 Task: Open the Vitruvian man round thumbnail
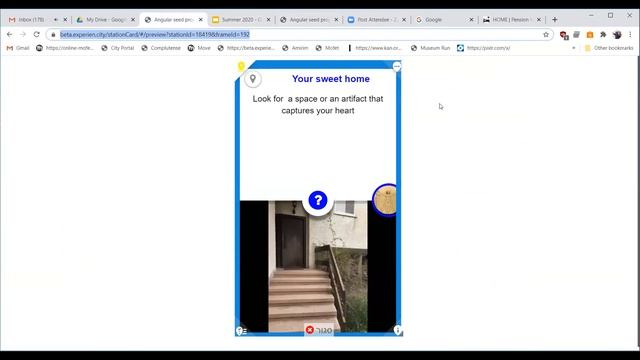[384, 200]
